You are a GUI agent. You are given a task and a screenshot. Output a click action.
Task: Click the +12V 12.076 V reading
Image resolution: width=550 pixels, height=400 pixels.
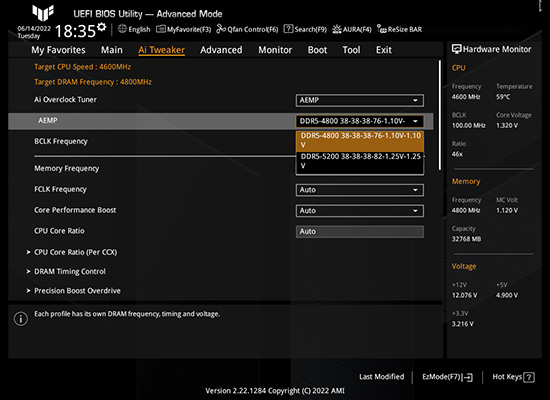click(x=464, y=295)
